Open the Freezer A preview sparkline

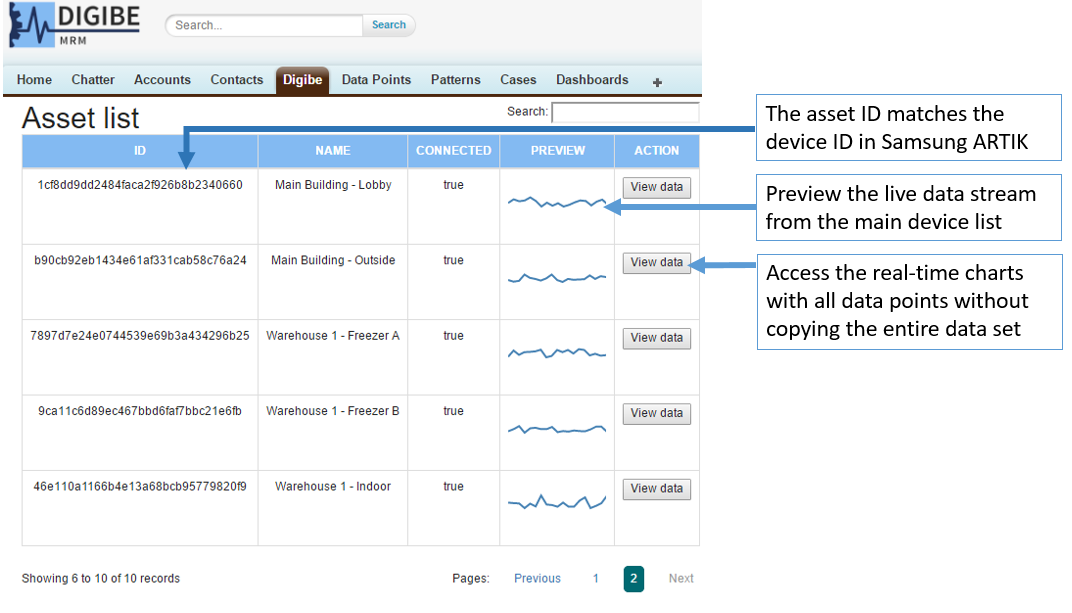pos(557,353)
